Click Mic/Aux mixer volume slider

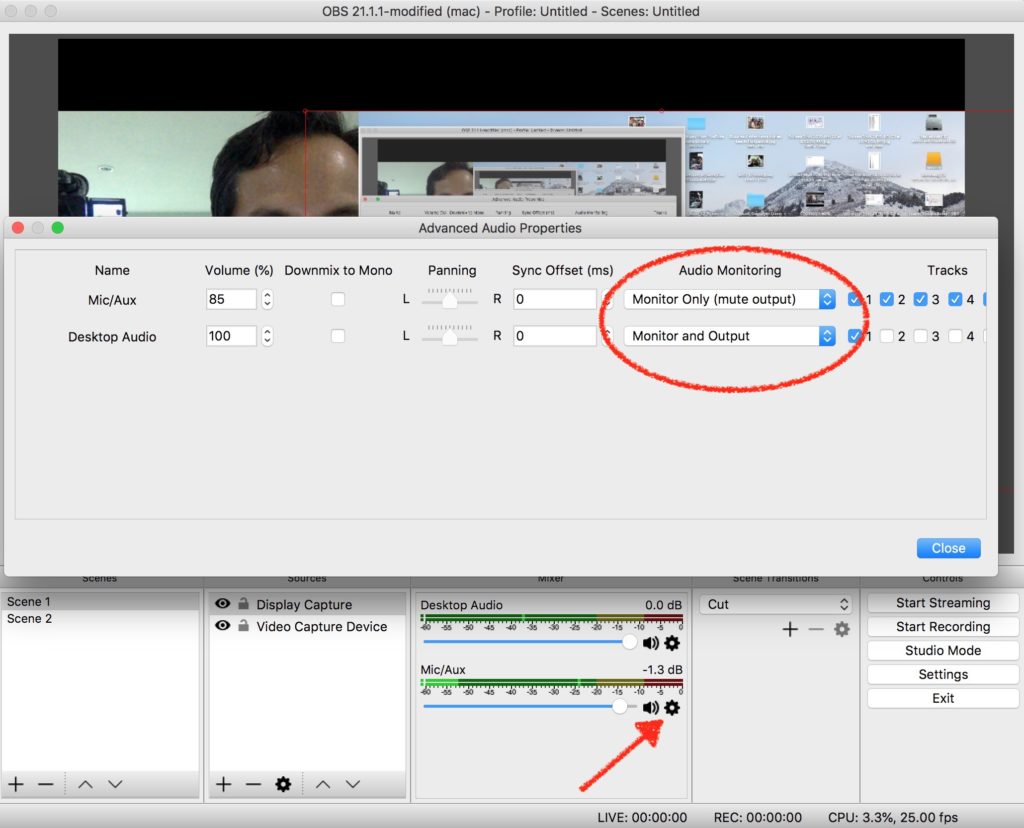click(530, 707)
